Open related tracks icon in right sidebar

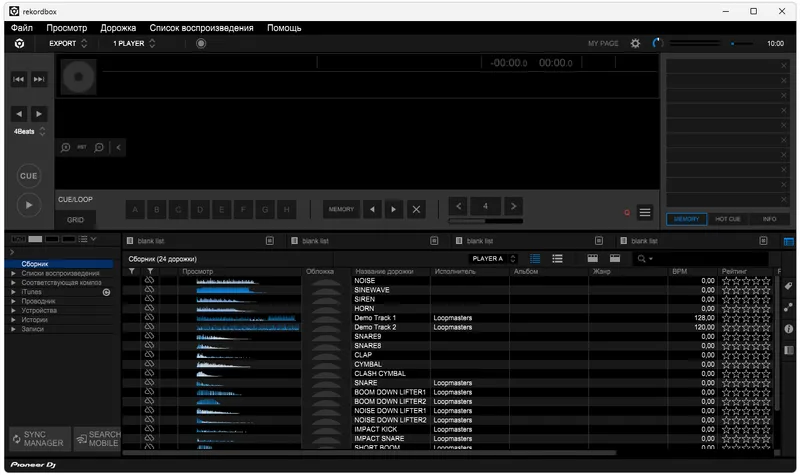point(788,307)
